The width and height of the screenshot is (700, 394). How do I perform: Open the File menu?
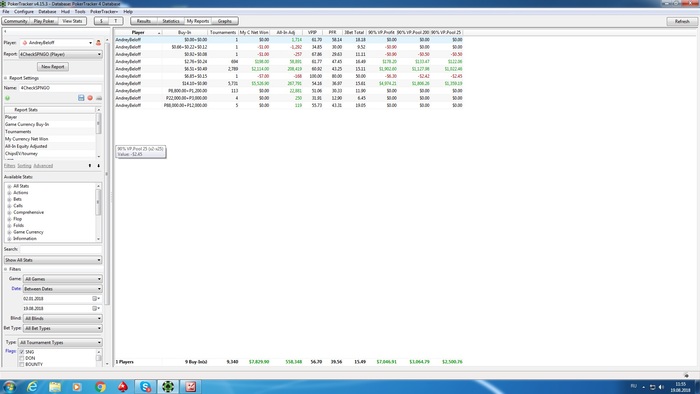6,12
